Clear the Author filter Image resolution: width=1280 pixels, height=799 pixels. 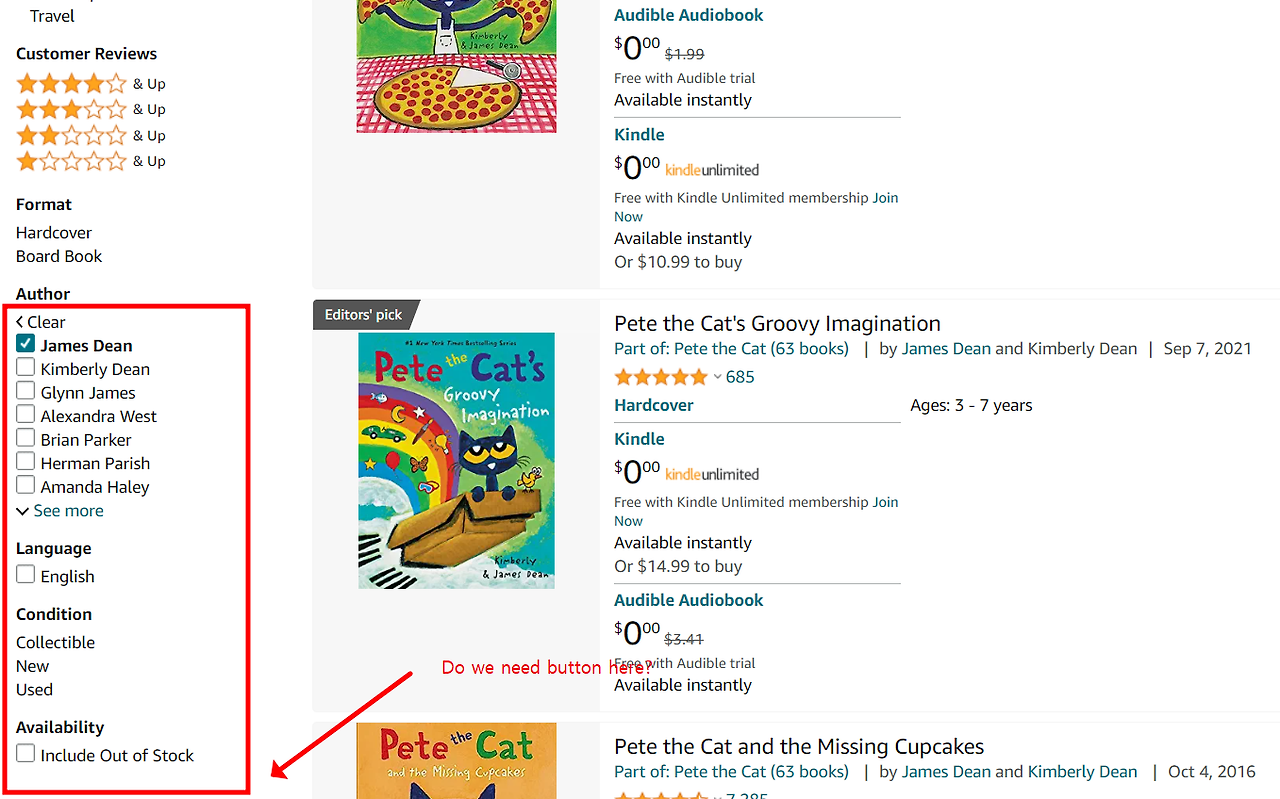pyautogui.click(x=41, y=322)
